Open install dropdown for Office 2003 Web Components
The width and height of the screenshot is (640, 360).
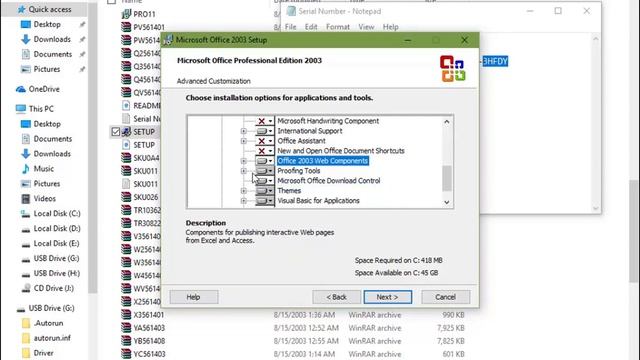pos(264,161)
